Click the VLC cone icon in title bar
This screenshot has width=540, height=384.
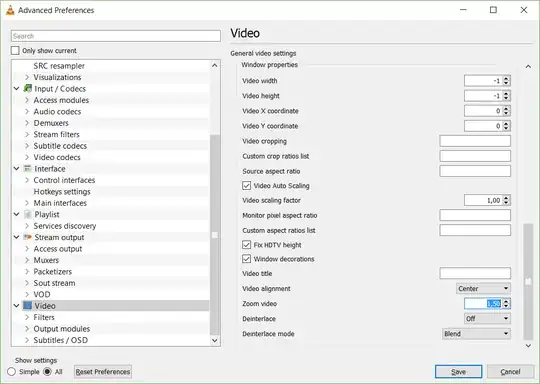point(10,10)
